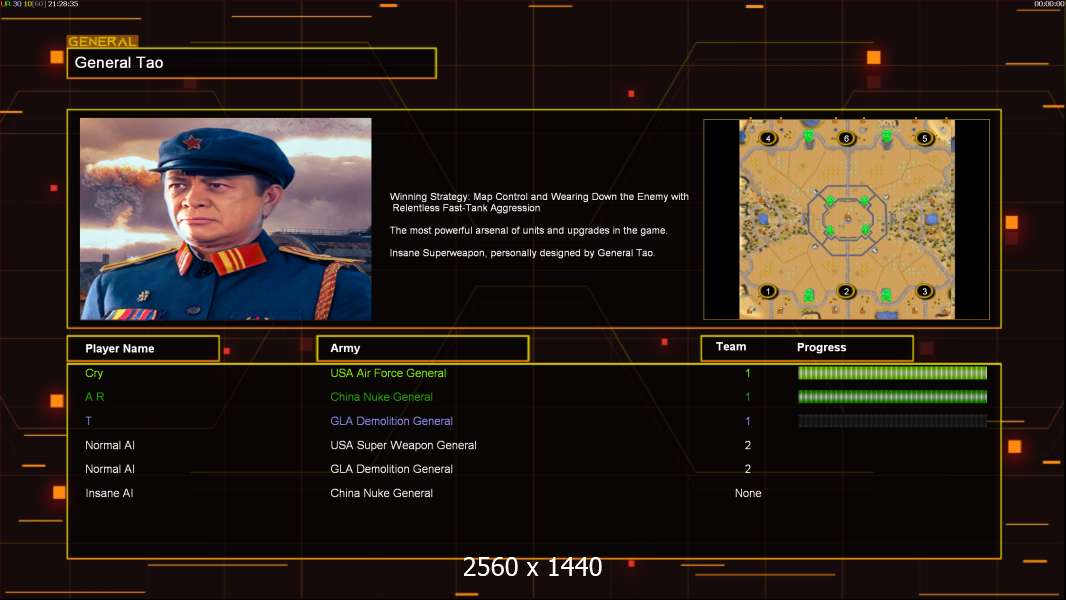Viewport: 1066px width, 600px height.
Task: Pick start position marker 4 on the map
Action: [x=768, y=138]
